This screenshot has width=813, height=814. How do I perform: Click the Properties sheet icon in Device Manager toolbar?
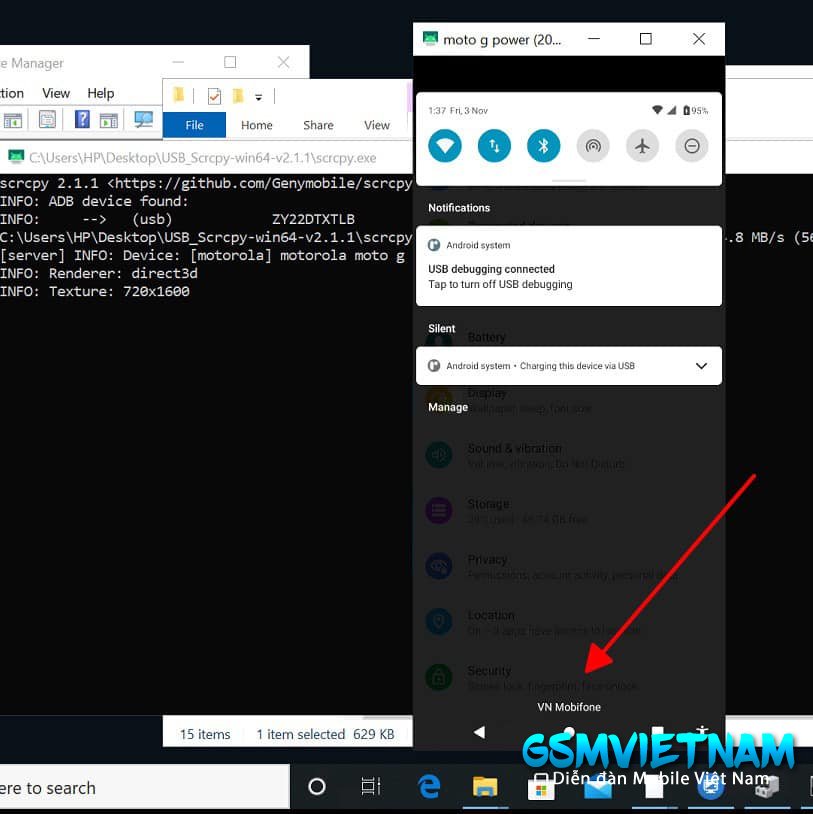(47, 120)
